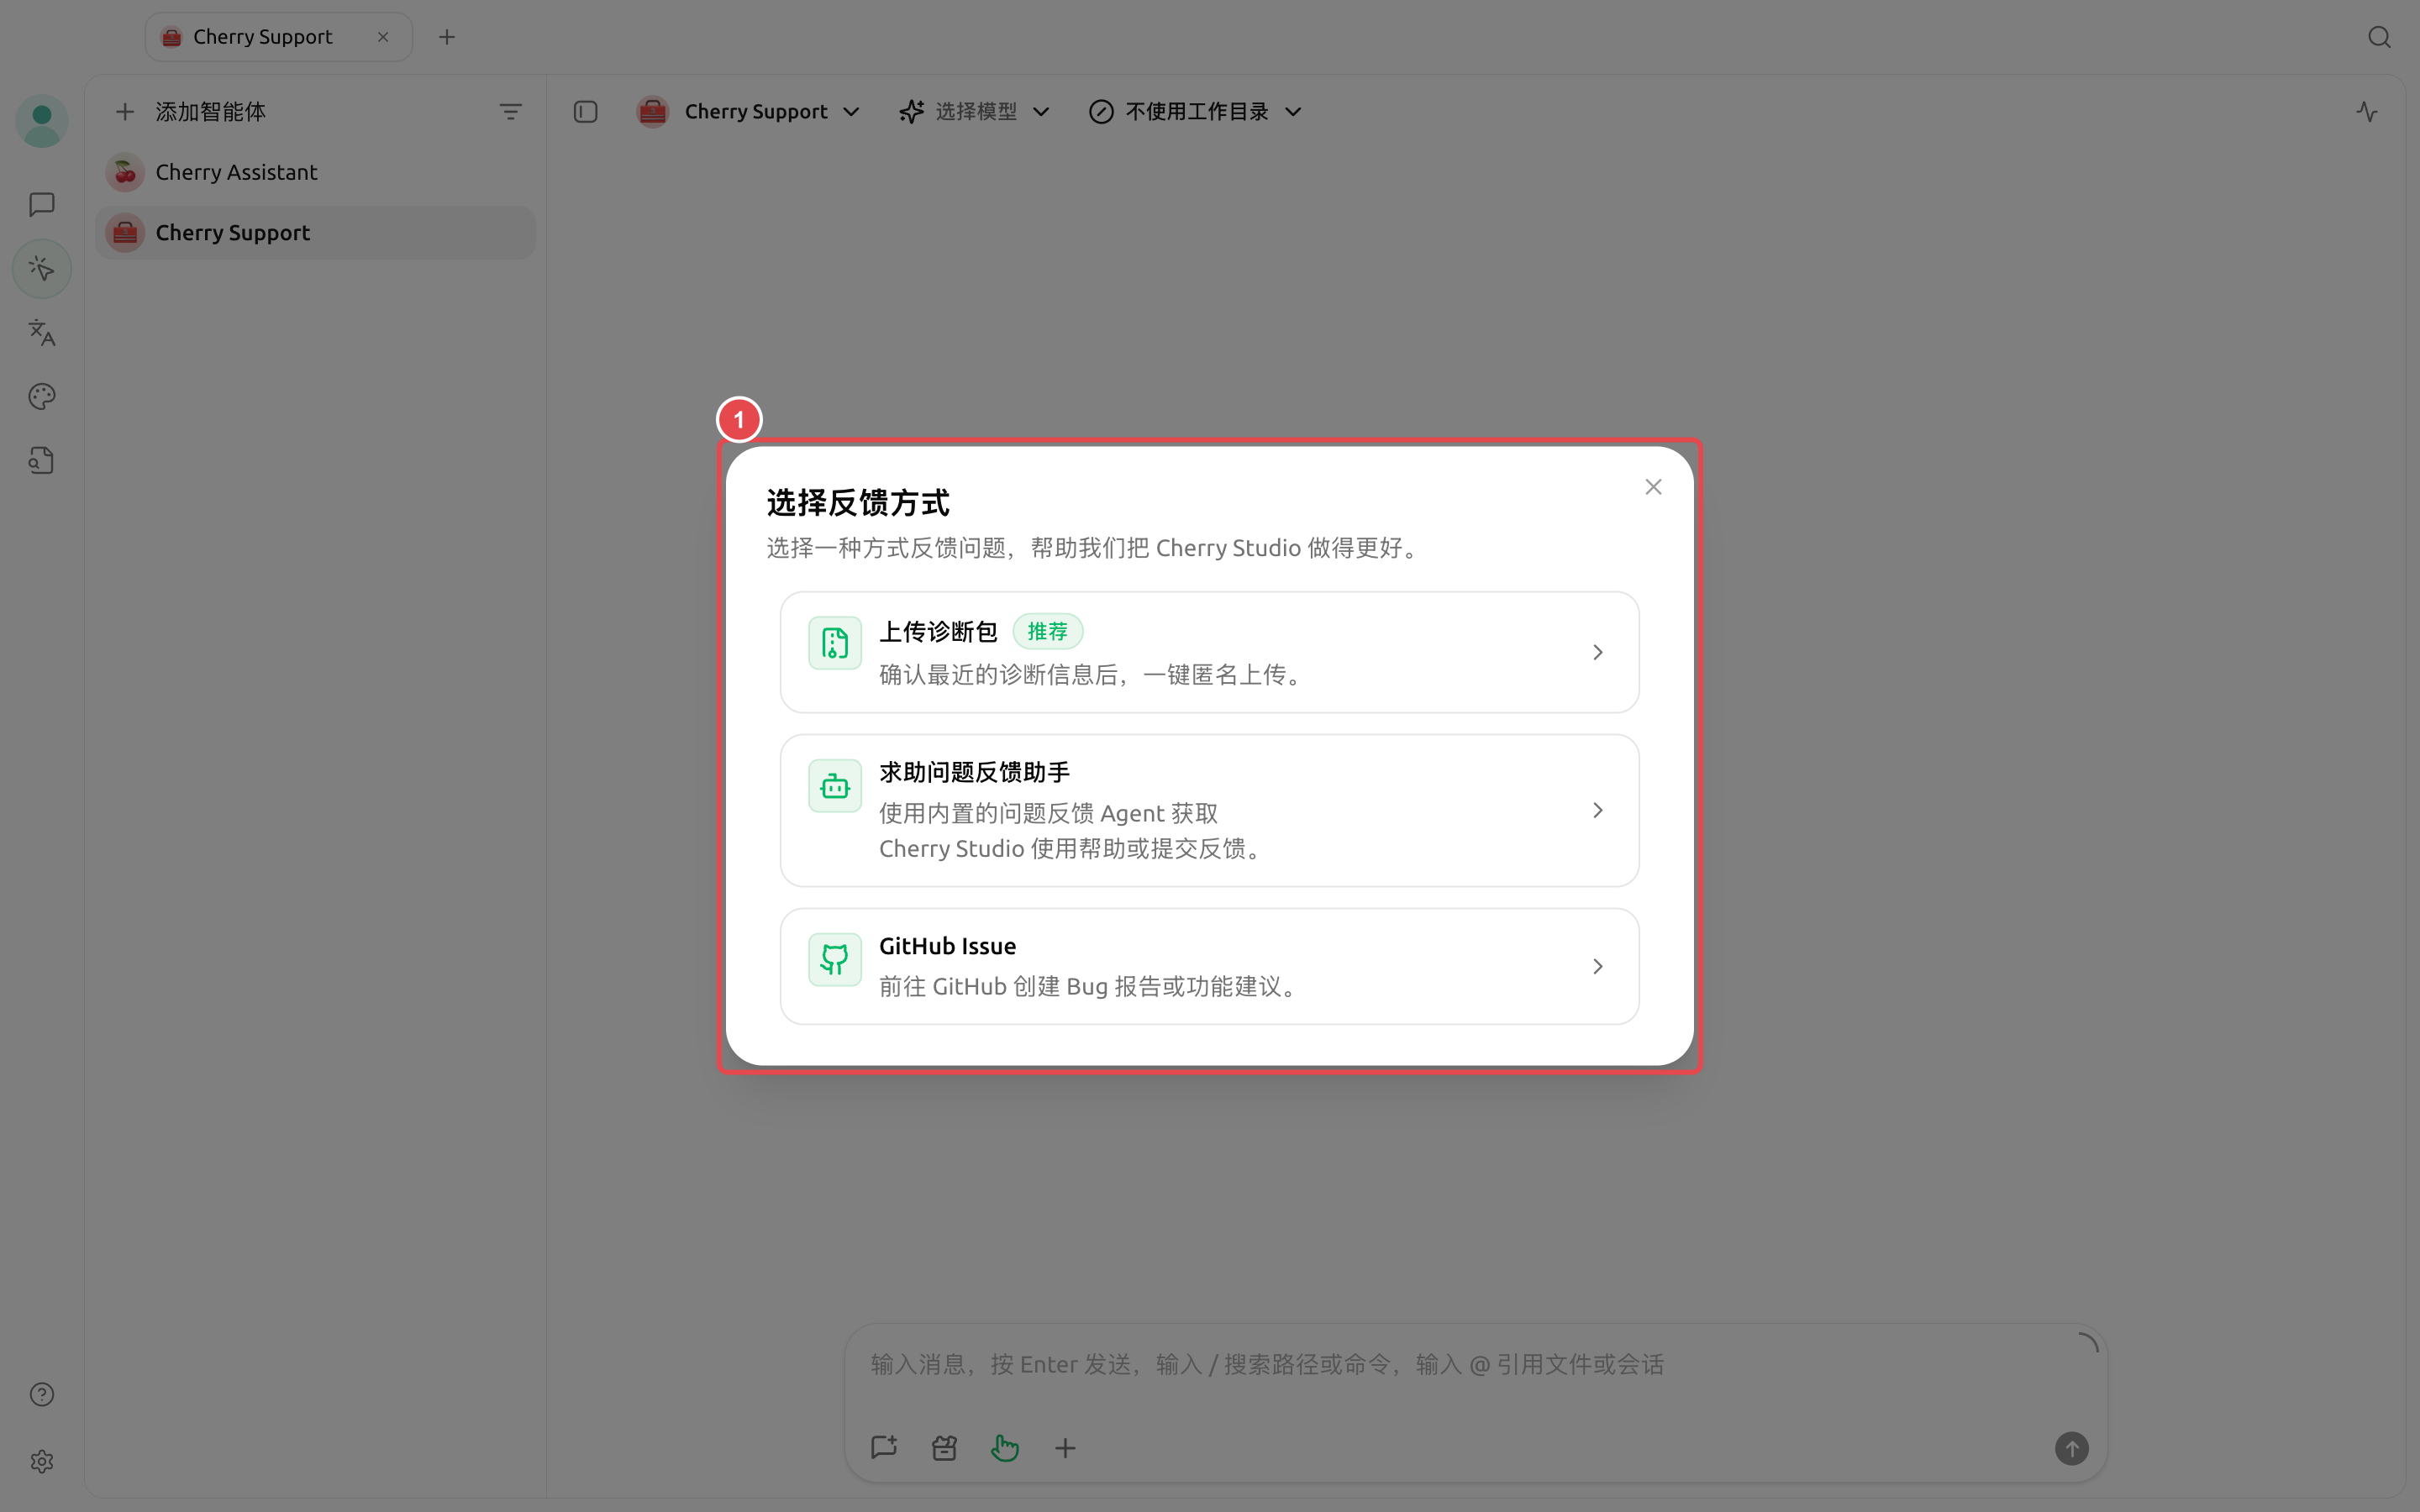The image size is (2420, 1512).
Task: Open the paint palette icon in the sidebar
Action: pos(42,396)
